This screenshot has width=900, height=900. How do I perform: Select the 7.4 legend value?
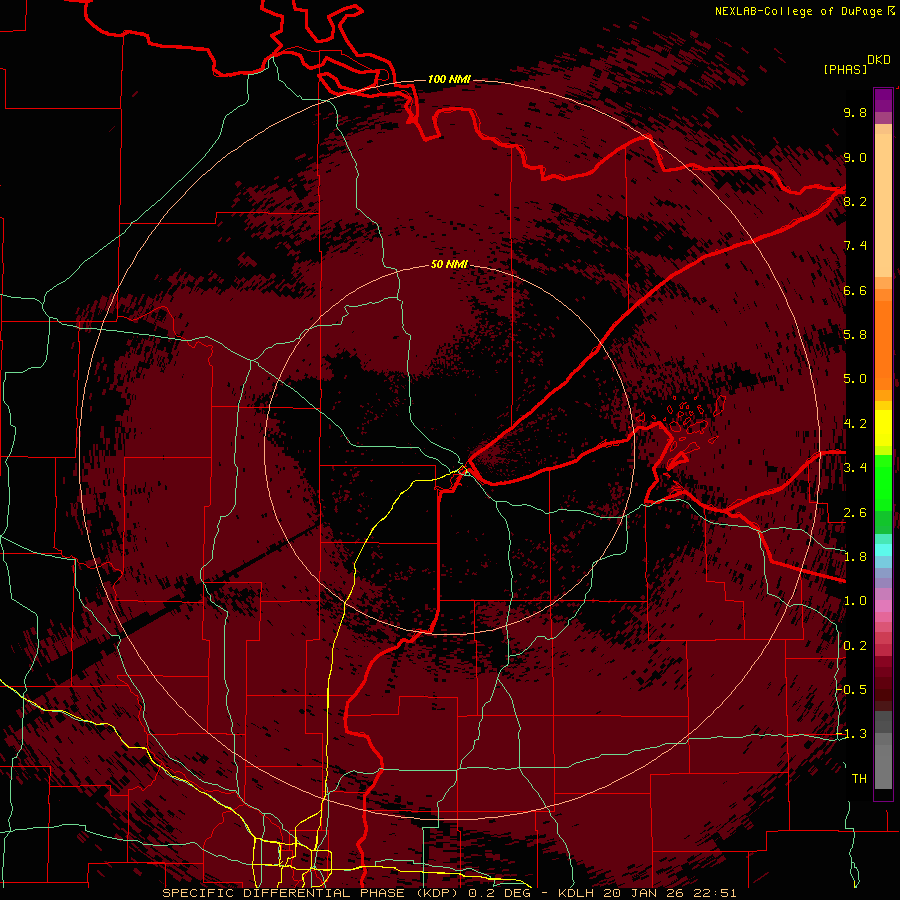pos(855,246)
